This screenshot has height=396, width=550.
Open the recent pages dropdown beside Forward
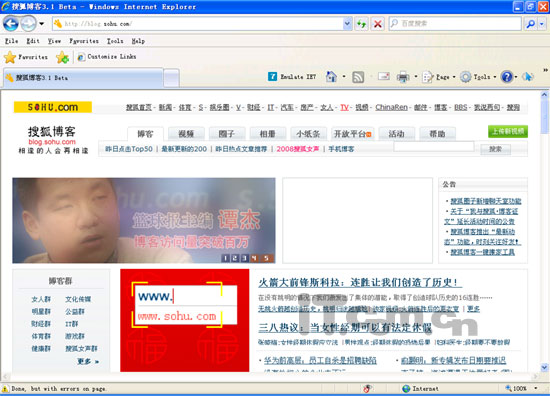41,24
